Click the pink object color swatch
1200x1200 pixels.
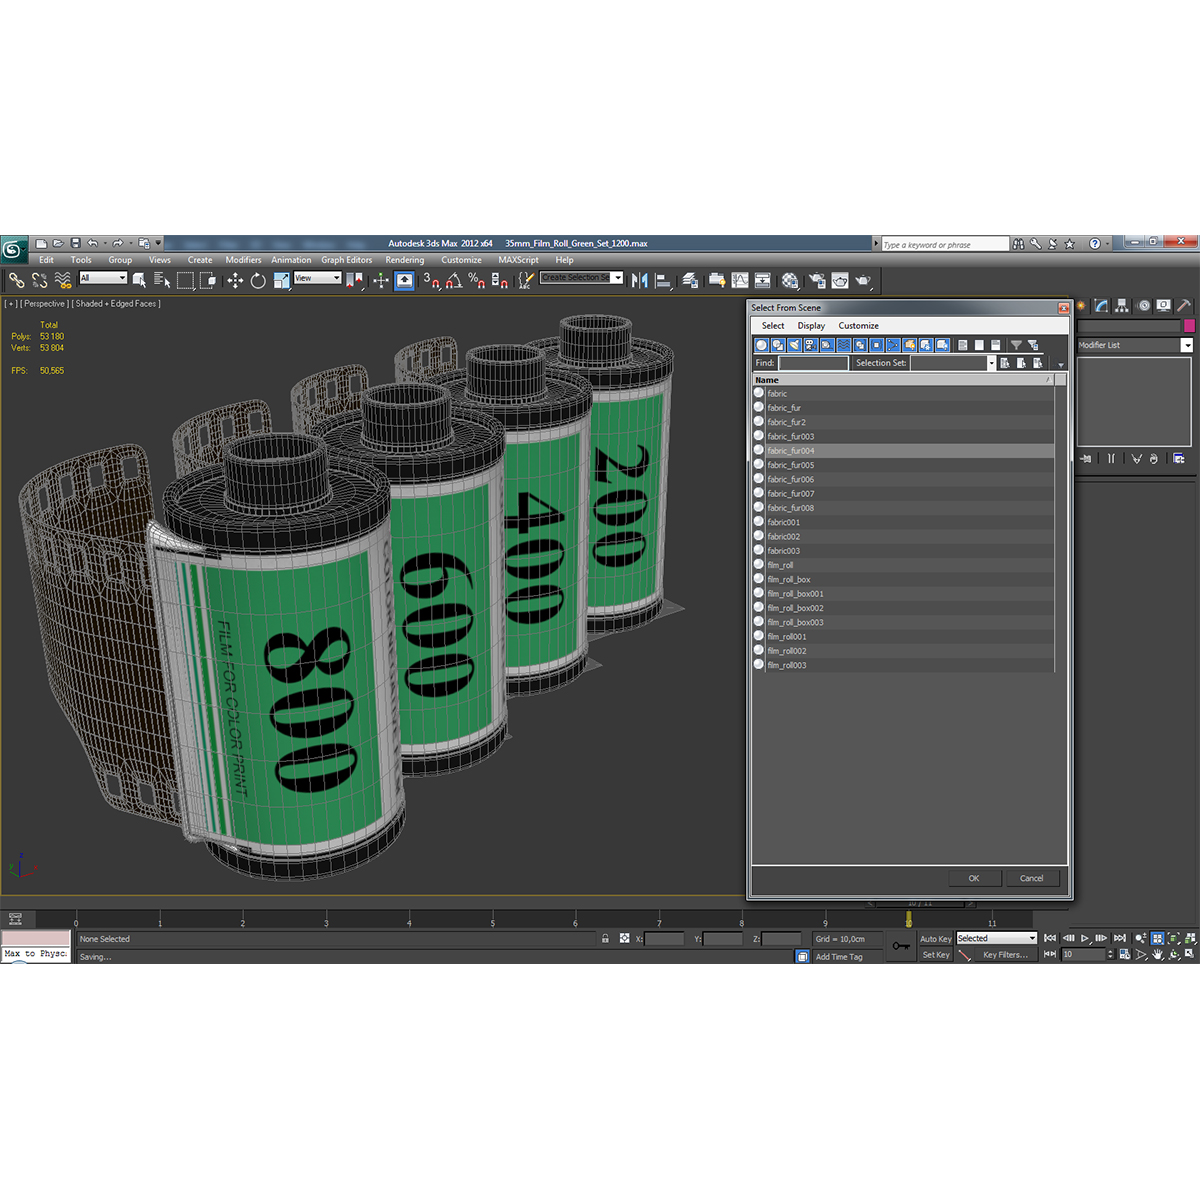coord(1189,326)
